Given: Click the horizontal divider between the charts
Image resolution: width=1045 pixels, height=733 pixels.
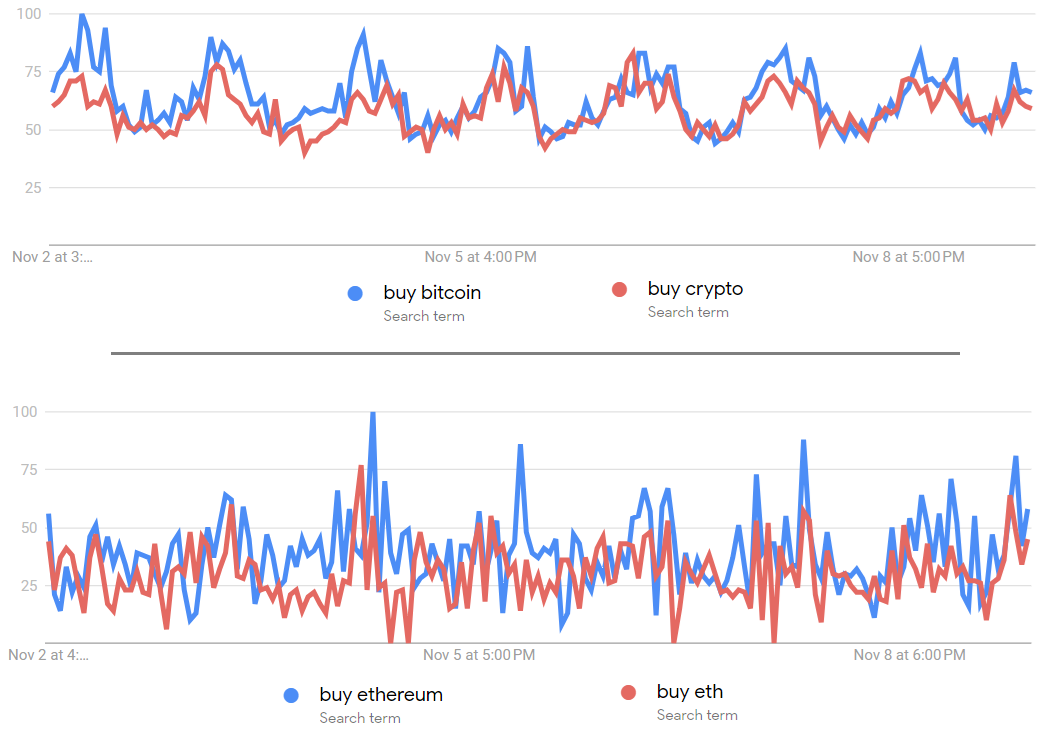Looking at the screenshot, I should click(x=535, y=353).
